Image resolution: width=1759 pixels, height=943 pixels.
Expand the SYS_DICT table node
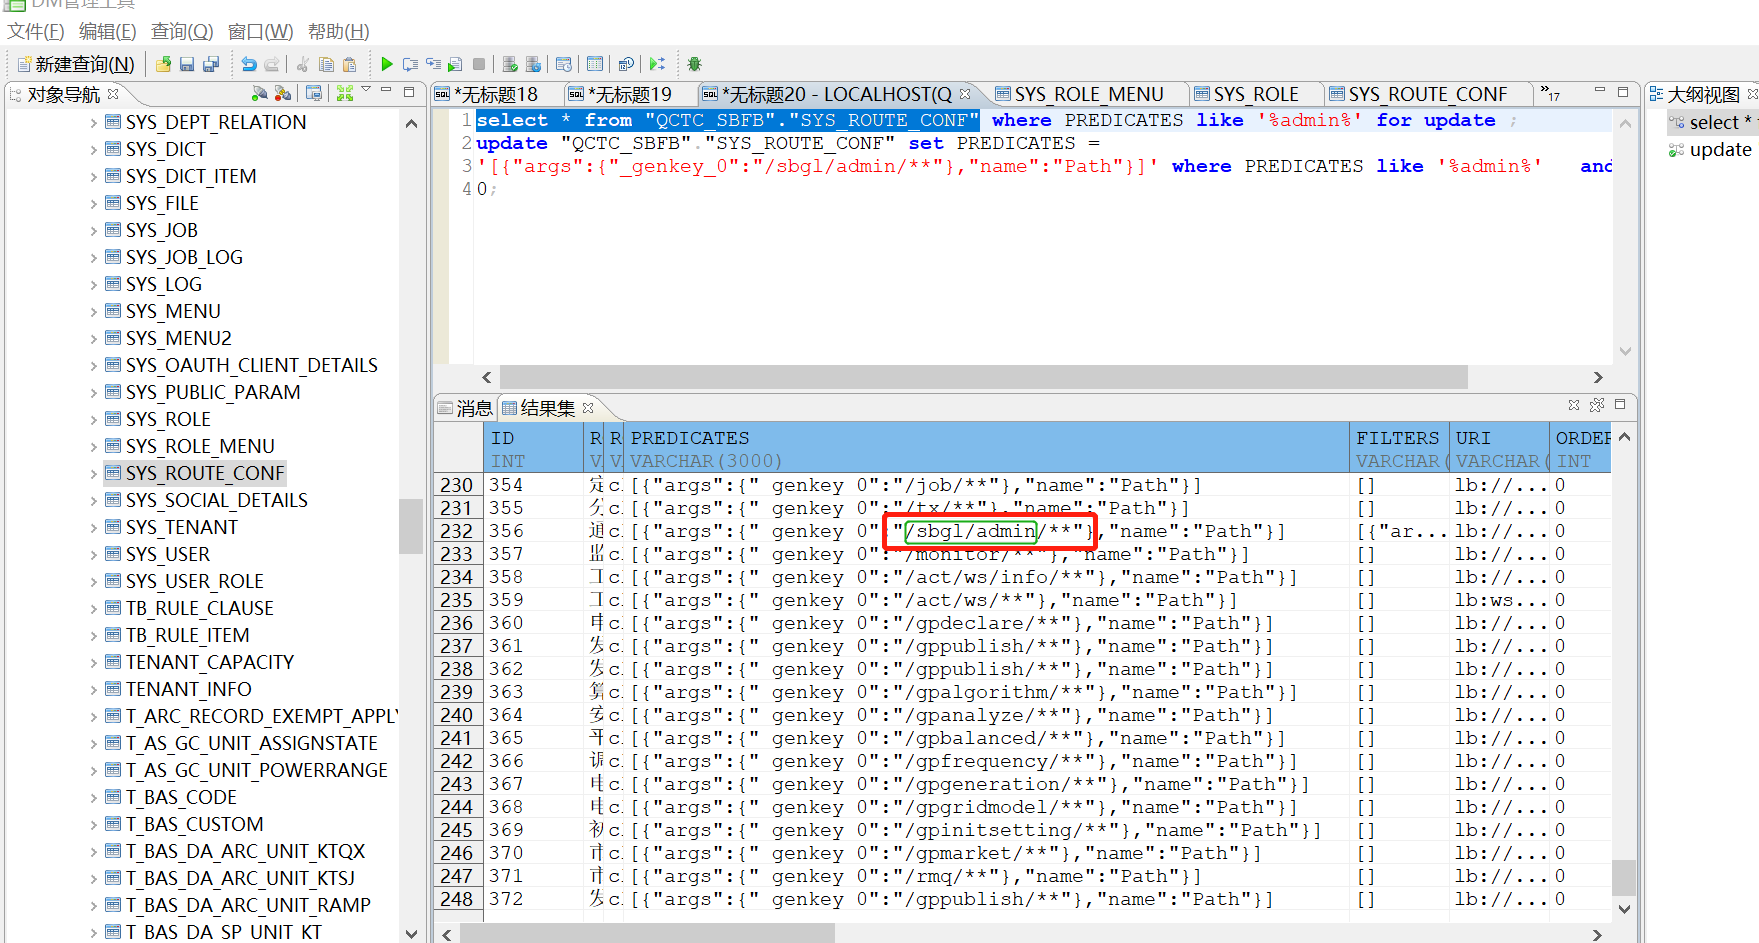pyautogui.click(x=94, y=150)
